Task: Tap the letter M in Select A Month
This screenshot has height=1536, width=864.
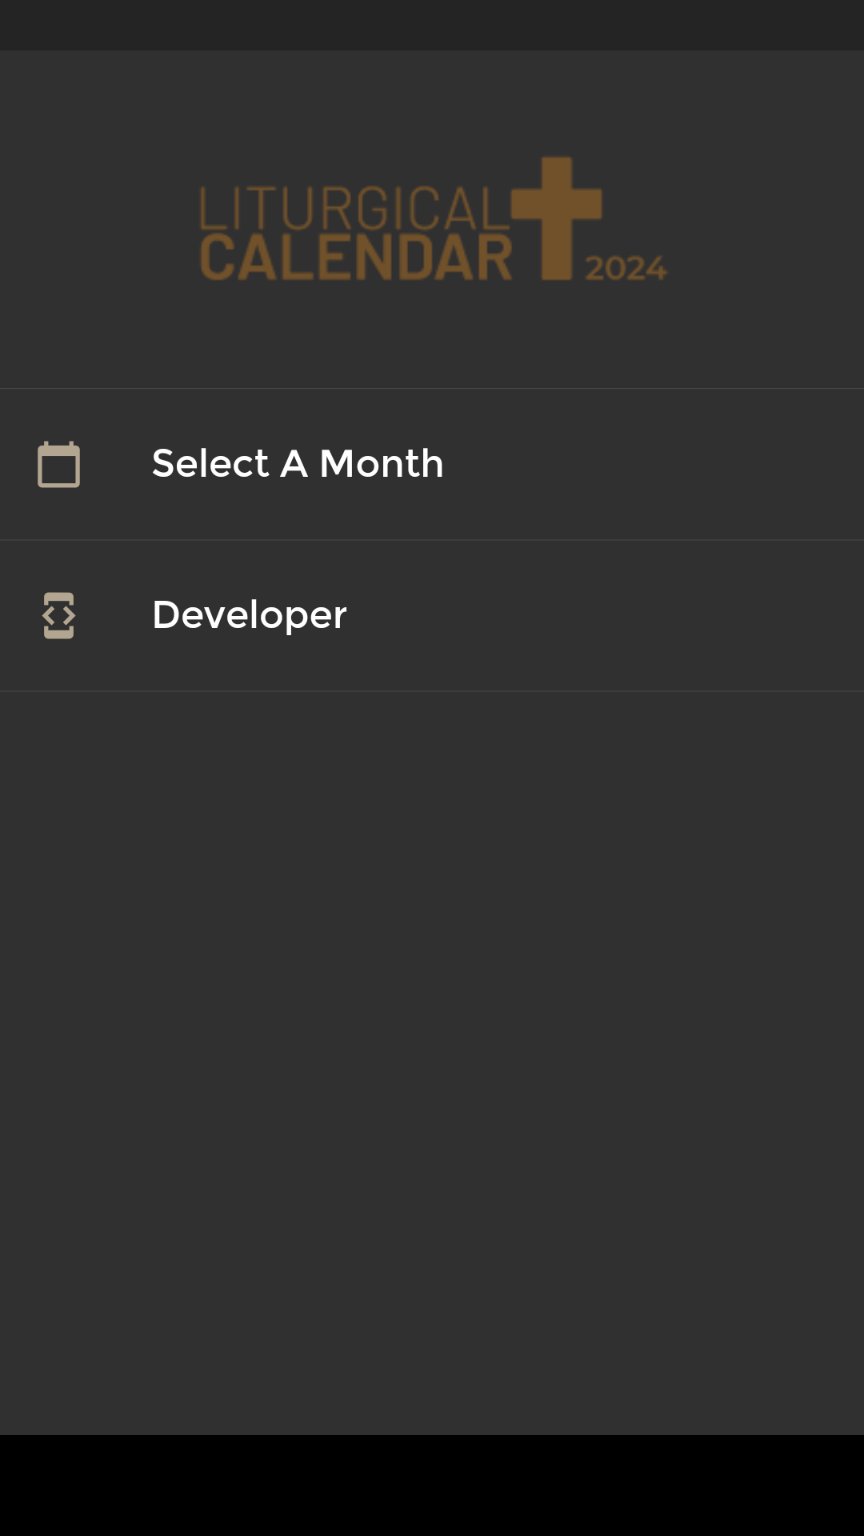Action: (x=336, y=464)
